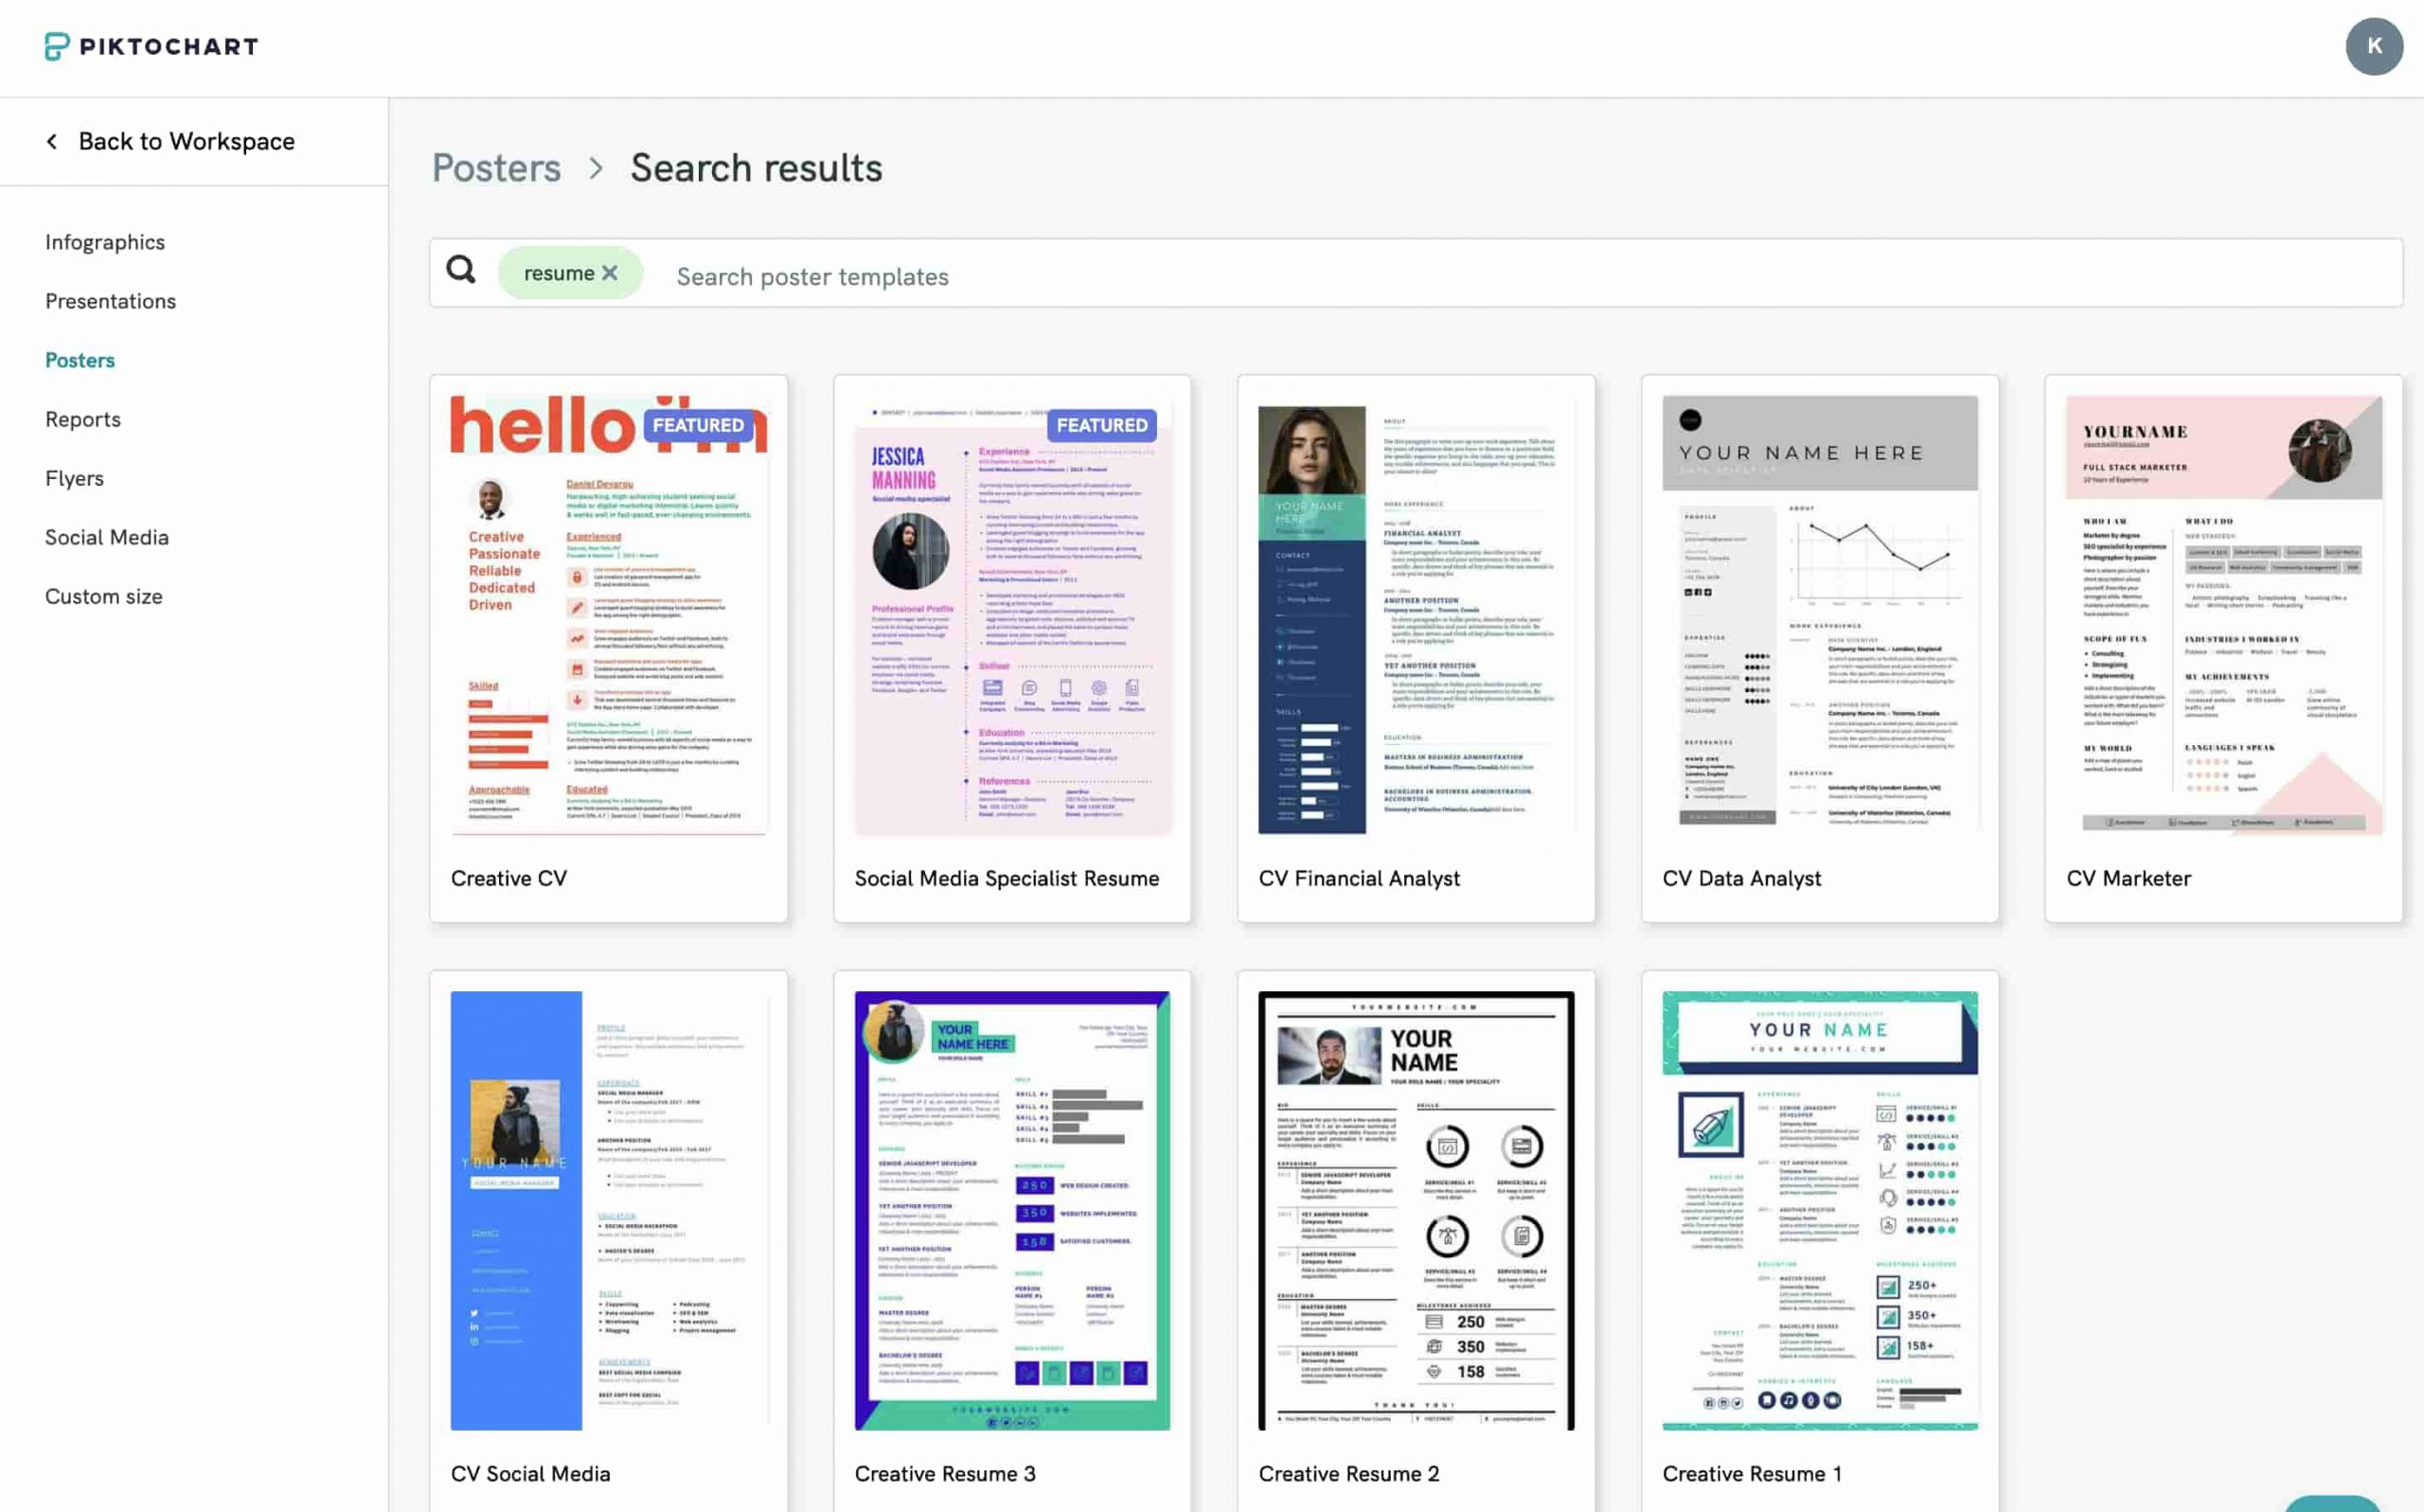Select the Flyers sidebar item
The height and width of the screenshot is (1512, 2424).
click(73, 477)
